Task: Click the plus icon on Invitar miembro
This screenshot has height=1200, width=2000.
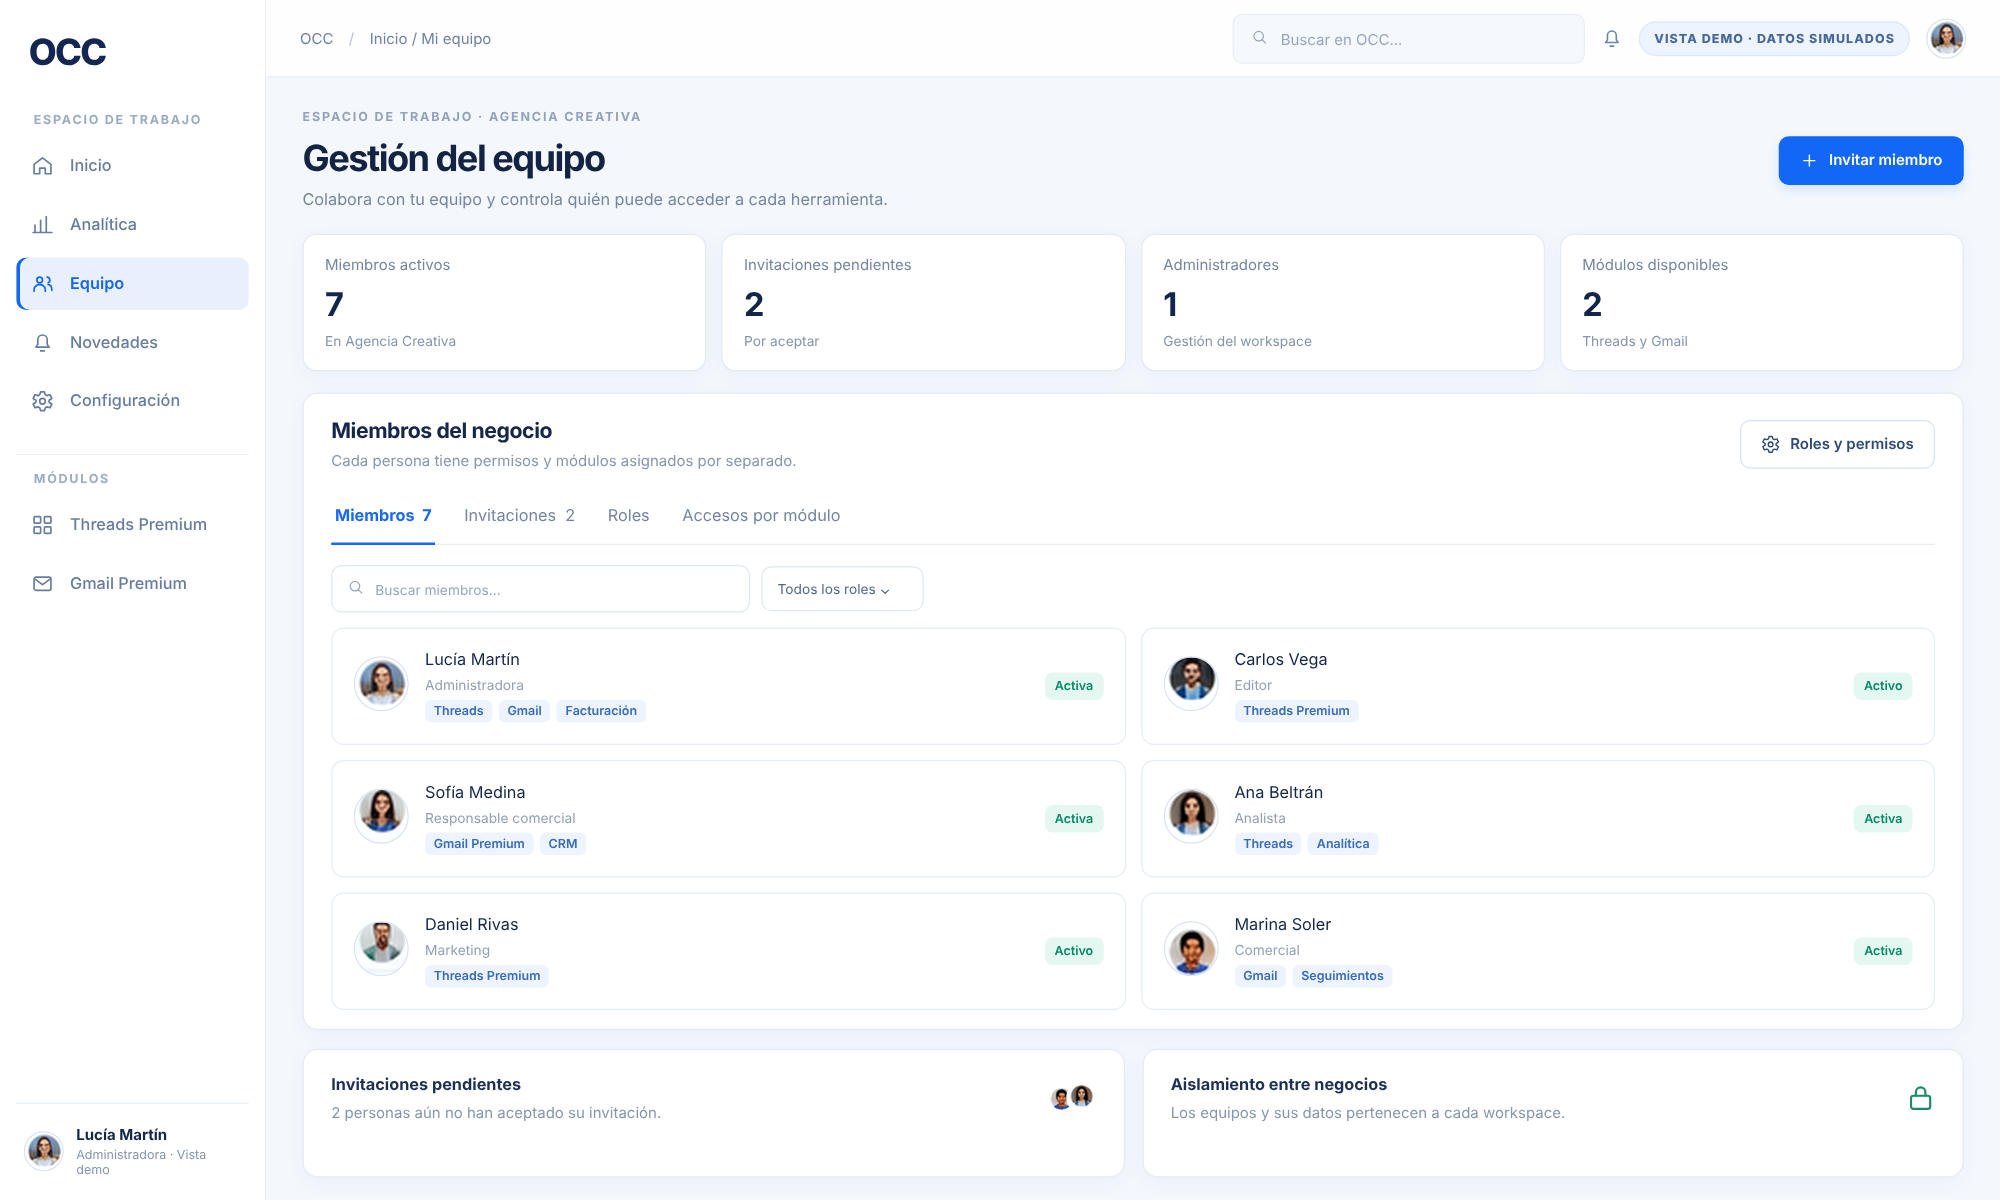Action: pyautogui.click(x=1809, y=161)
